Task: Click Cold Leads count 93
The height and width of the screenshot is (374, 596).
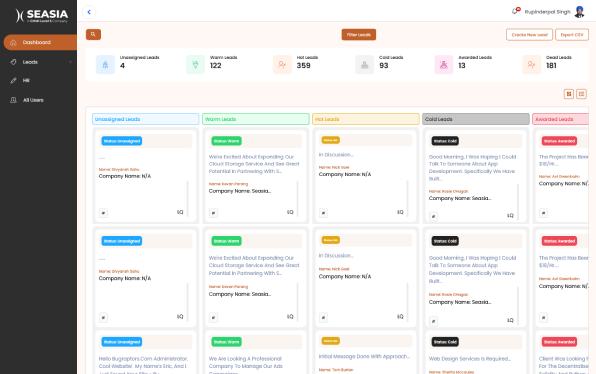Action: (x=384, y=66)
